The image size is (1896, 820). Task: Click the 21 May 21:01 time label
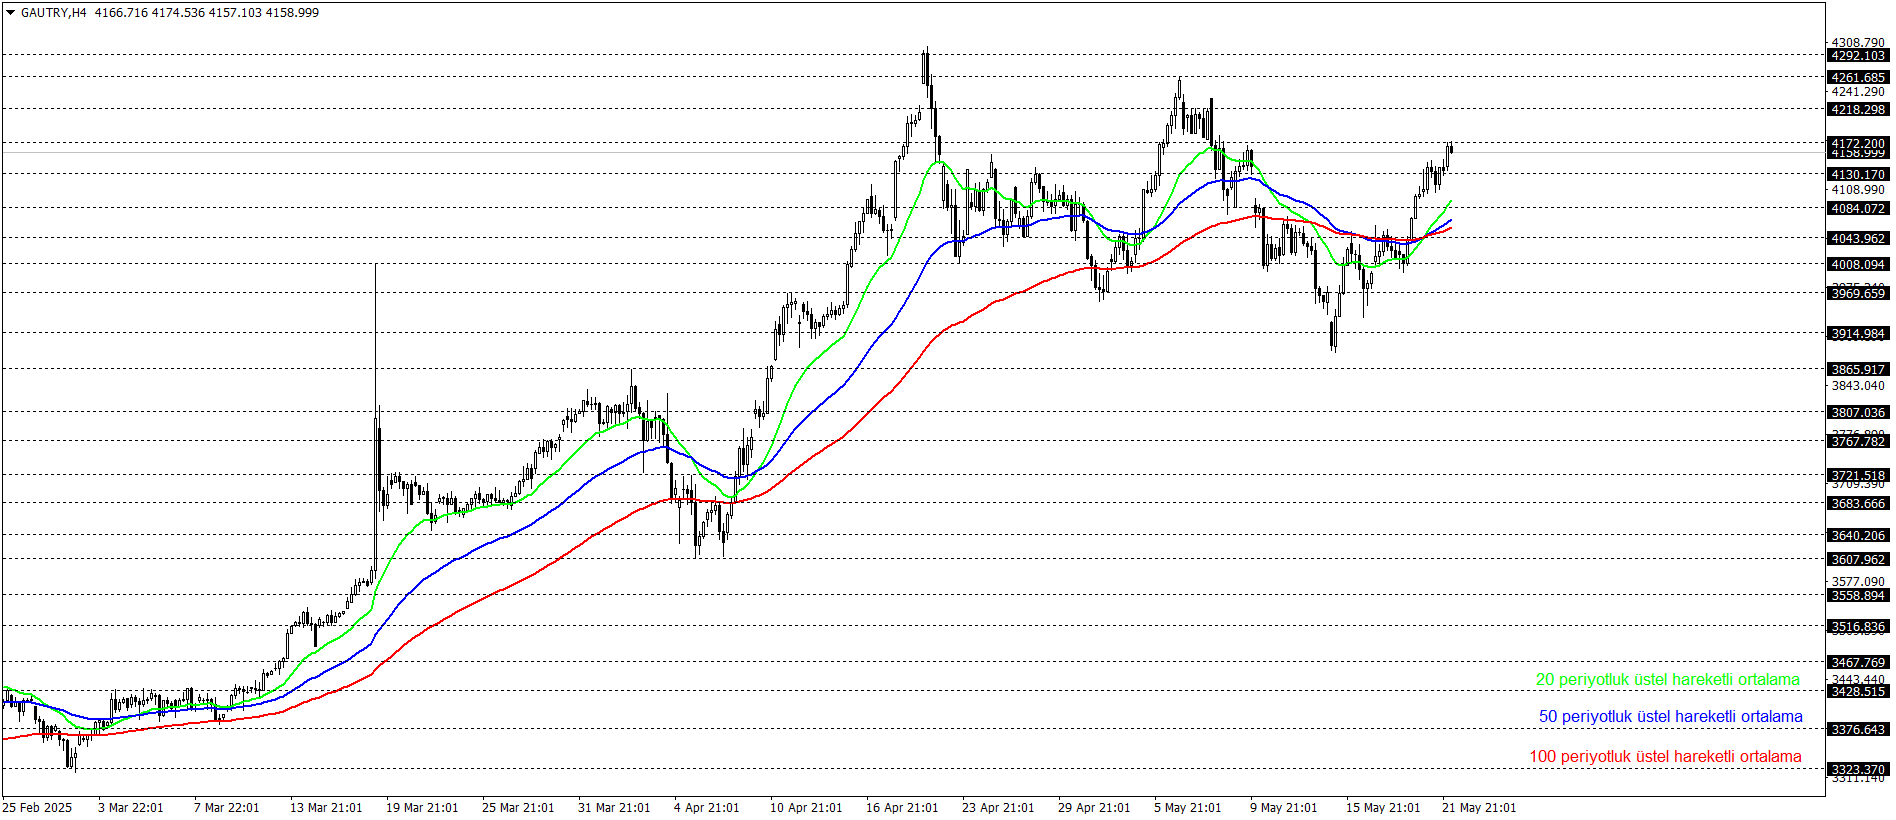[x=1479, y=808]
